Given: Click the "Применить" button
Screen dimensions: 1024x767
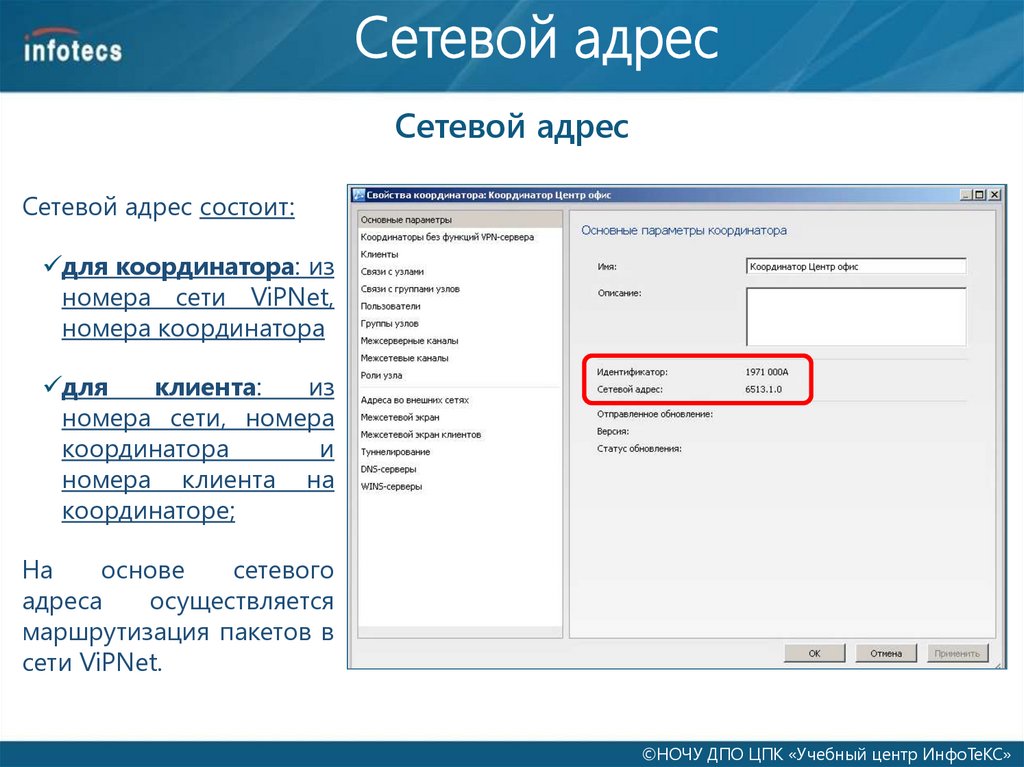Looking at the screenshot, I should 957,653.
